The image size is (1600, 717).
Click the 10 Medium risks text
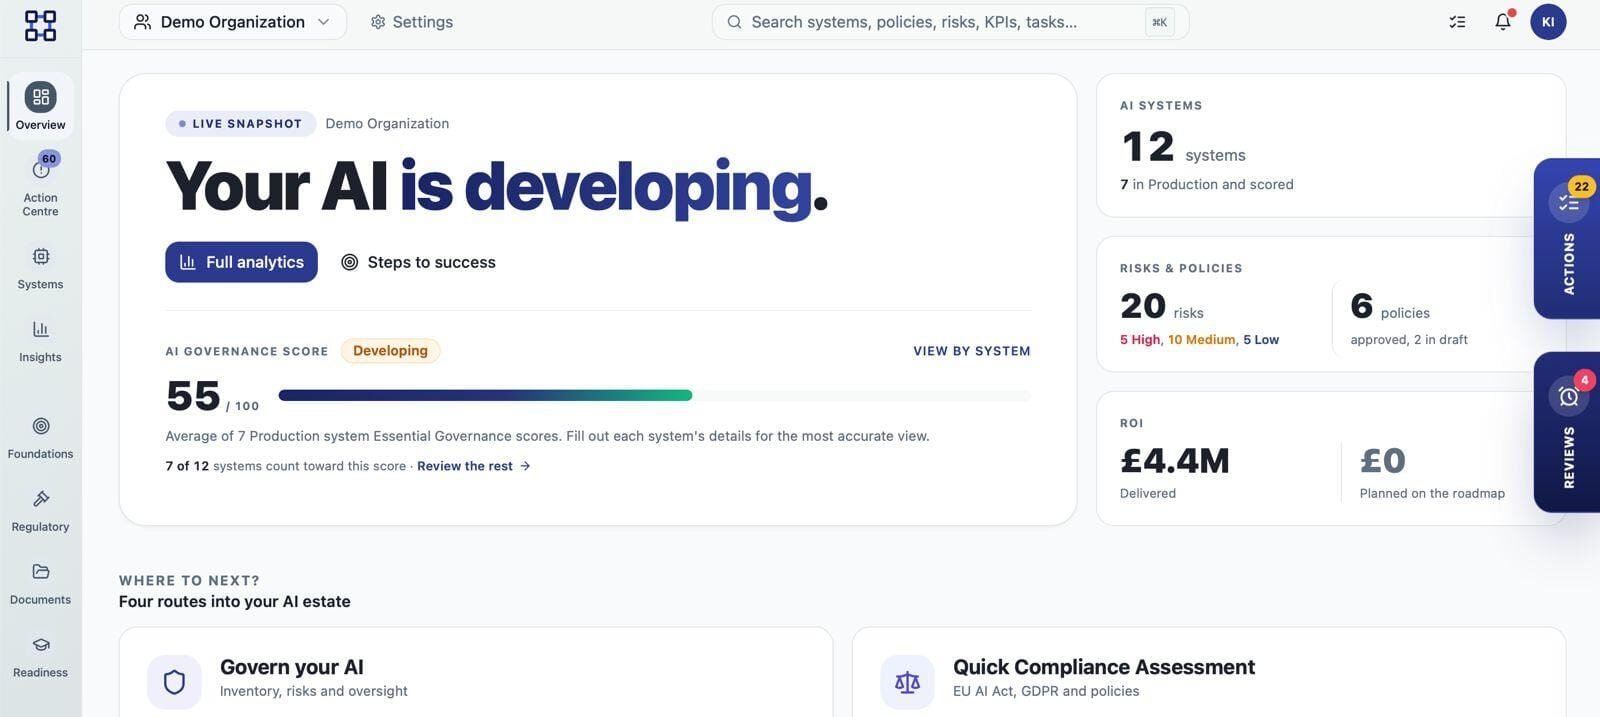pyautogui.click(x=1201, y=340)
